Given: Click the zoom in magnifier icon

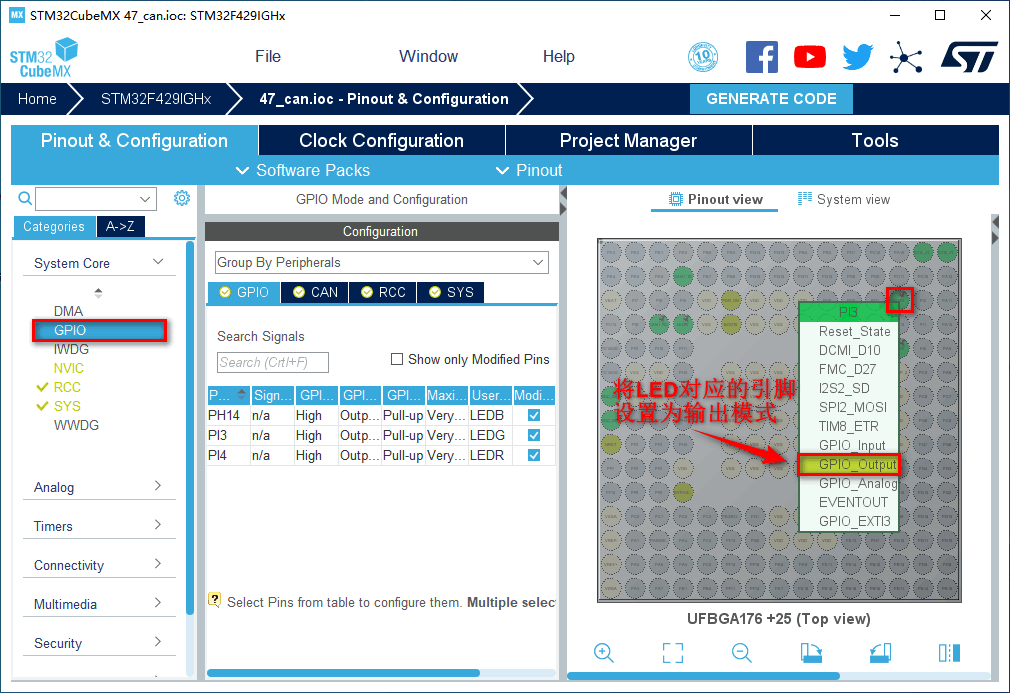Looking at the screenshot, I should [x=603, y=653].
